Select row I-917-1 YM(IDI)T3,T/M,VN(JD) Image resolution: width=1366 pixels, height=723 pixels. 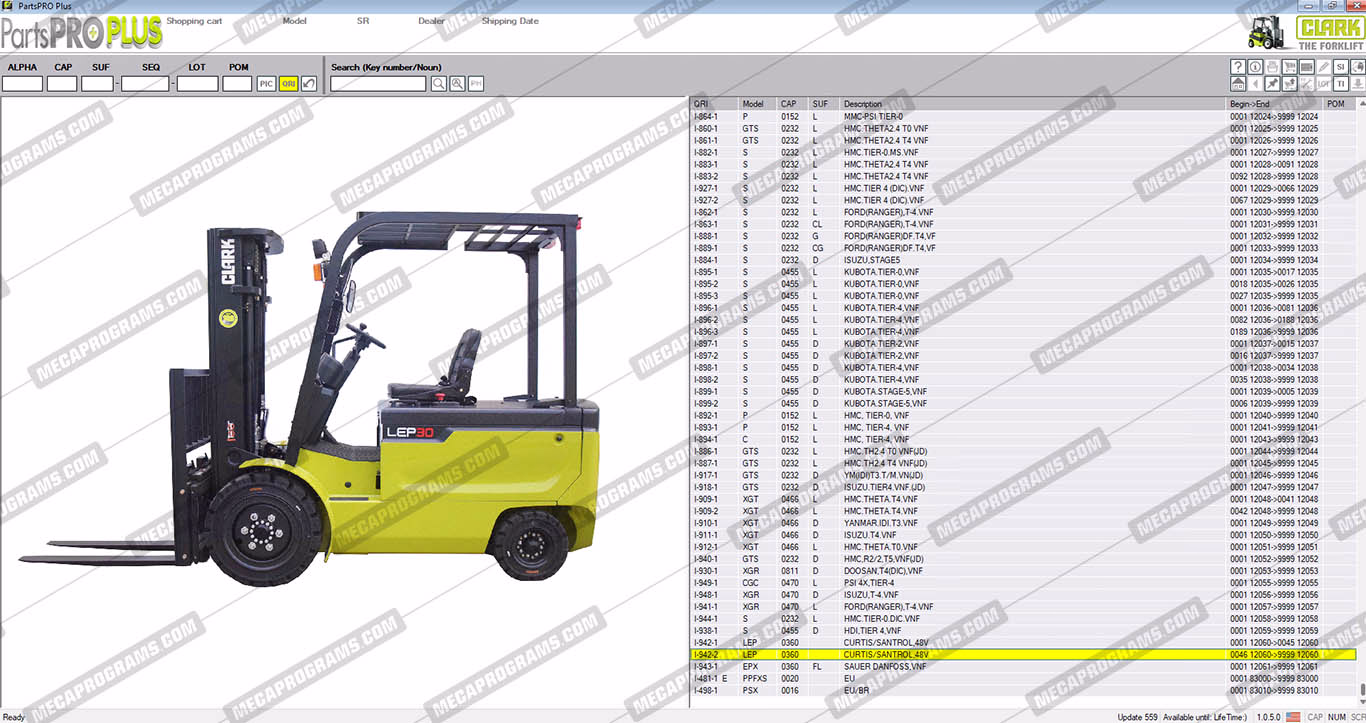[x=1023, y=475]
